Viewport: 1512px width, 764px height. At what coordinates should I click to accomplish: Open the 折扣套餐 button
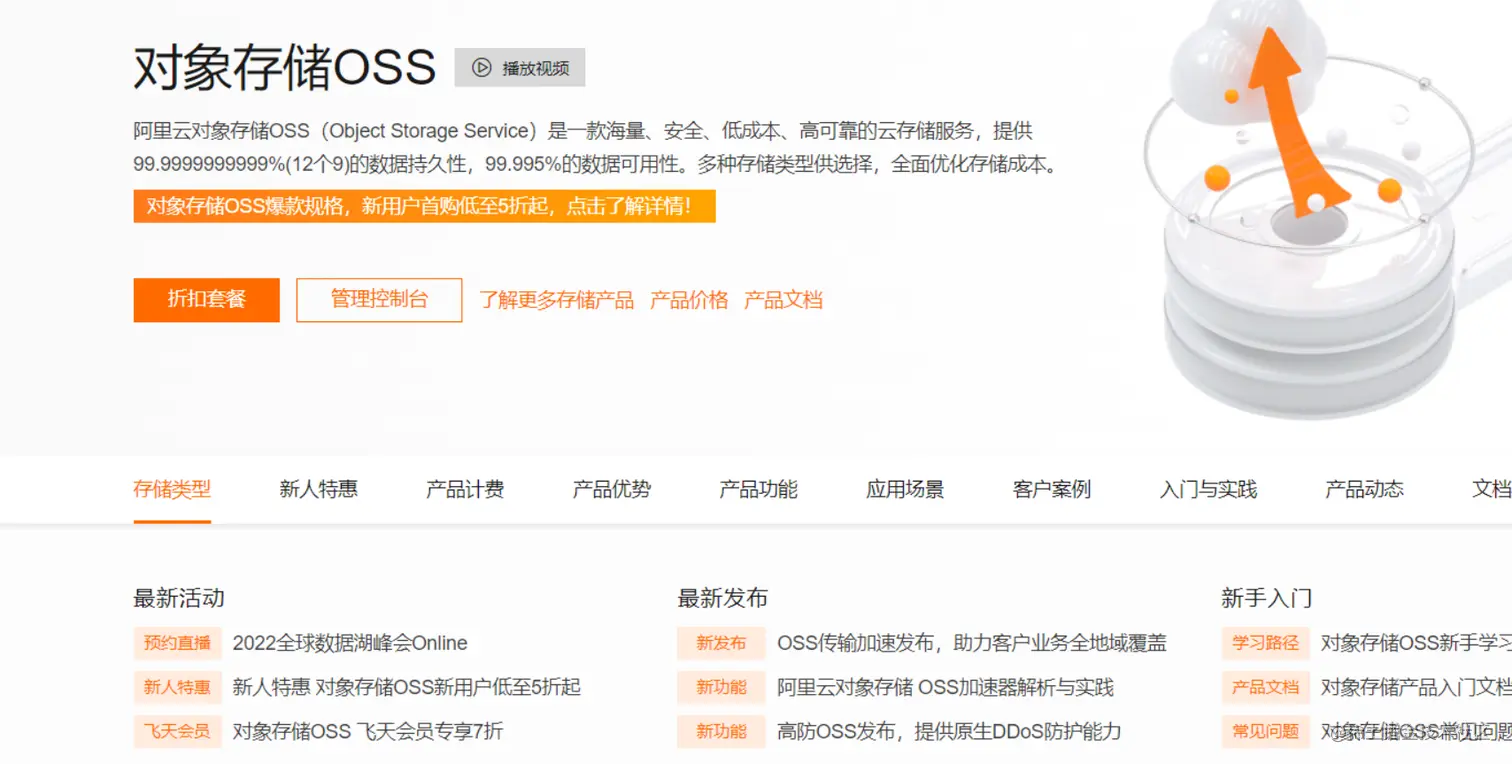click(x=206, y=300)
